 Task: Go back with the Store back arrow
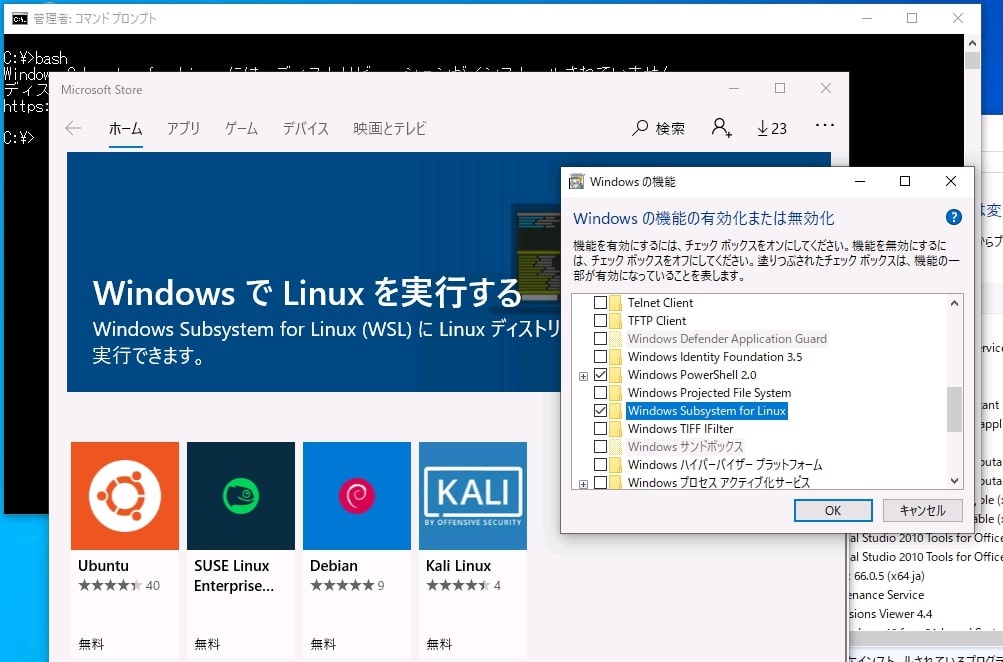(73, 128)
